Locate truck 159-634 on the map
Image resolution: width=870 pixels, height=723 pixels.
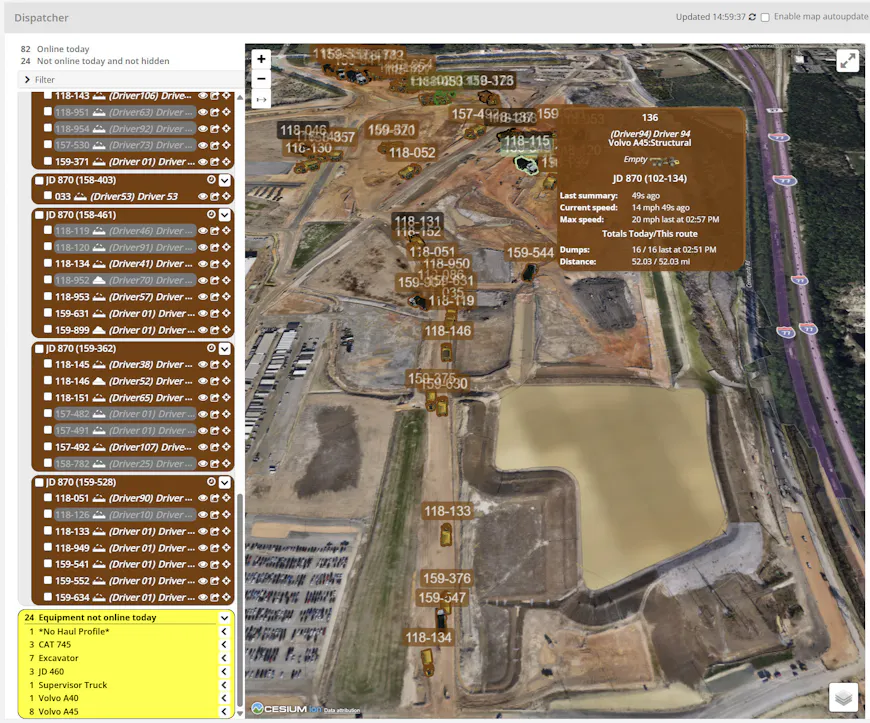226,598
